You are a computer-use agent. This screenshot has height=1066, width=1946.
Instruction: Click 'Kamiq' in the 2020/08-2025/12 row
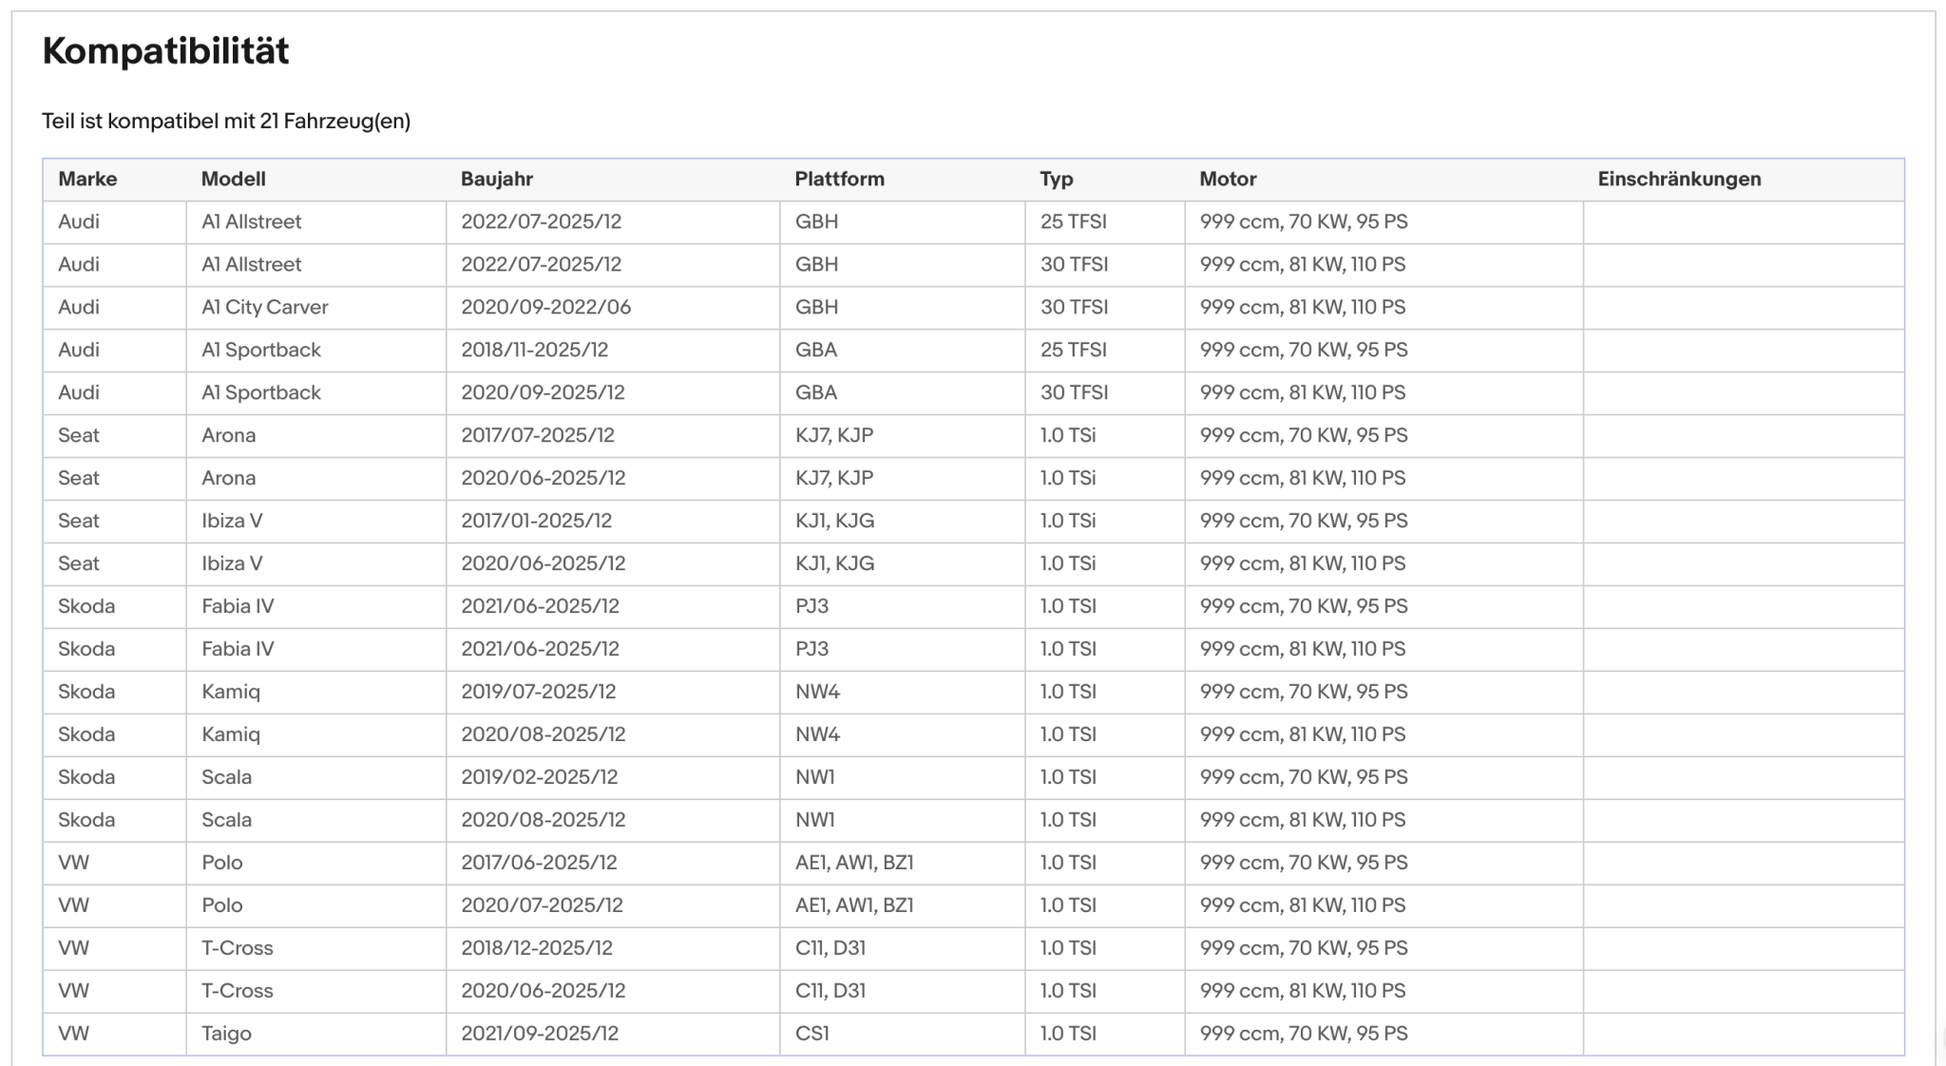tap(231, 734)
